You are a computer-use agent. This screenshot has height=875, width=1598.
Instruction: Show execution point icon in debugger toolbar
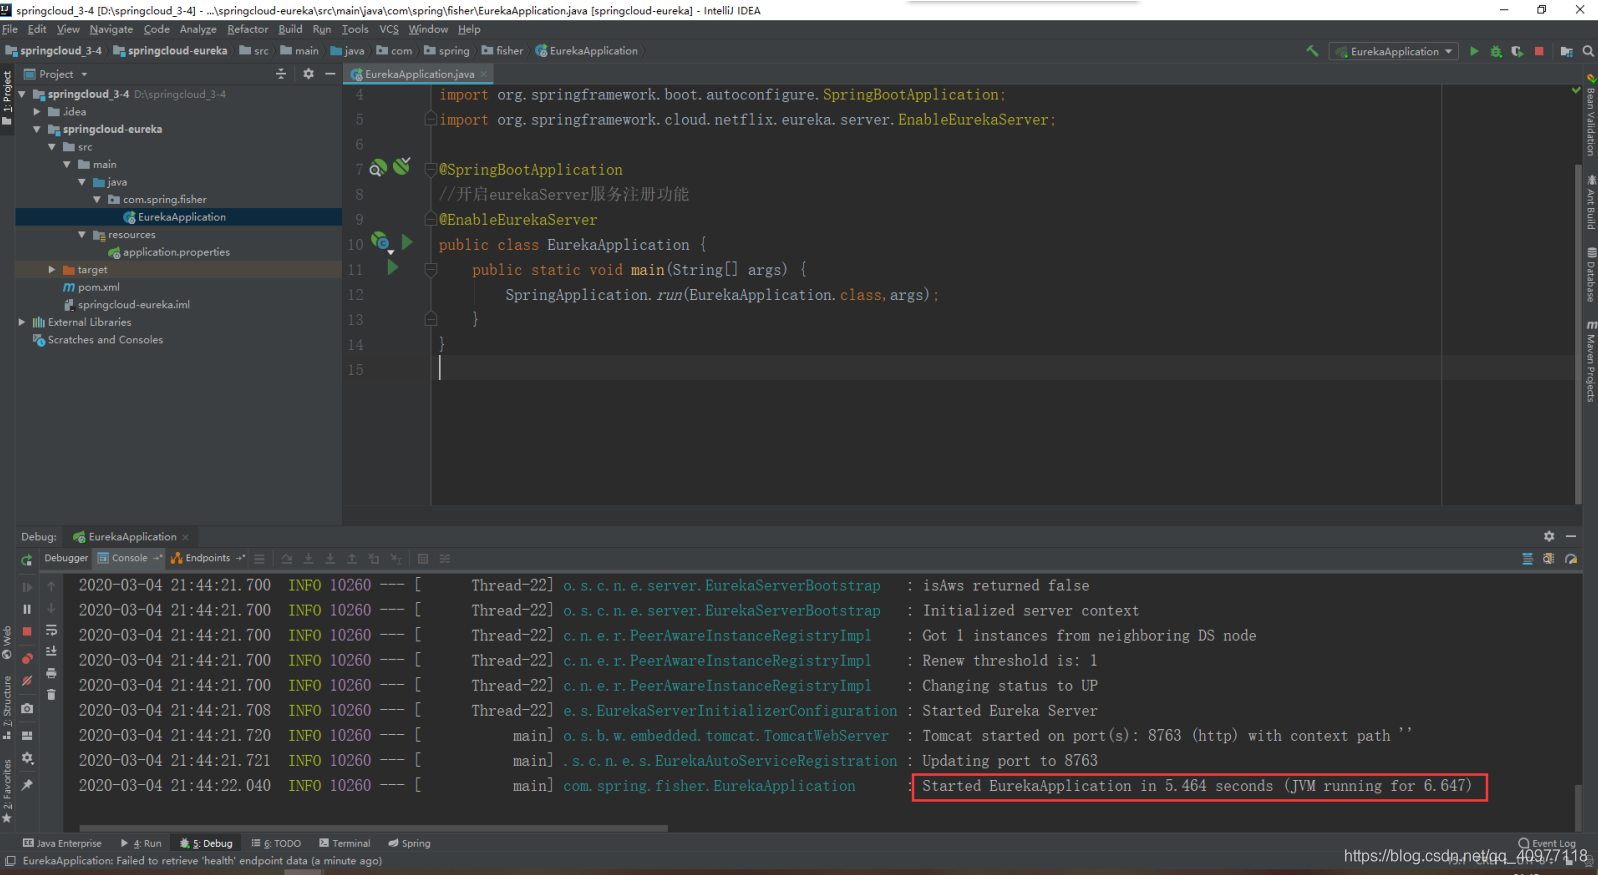(x=259, y=559)
